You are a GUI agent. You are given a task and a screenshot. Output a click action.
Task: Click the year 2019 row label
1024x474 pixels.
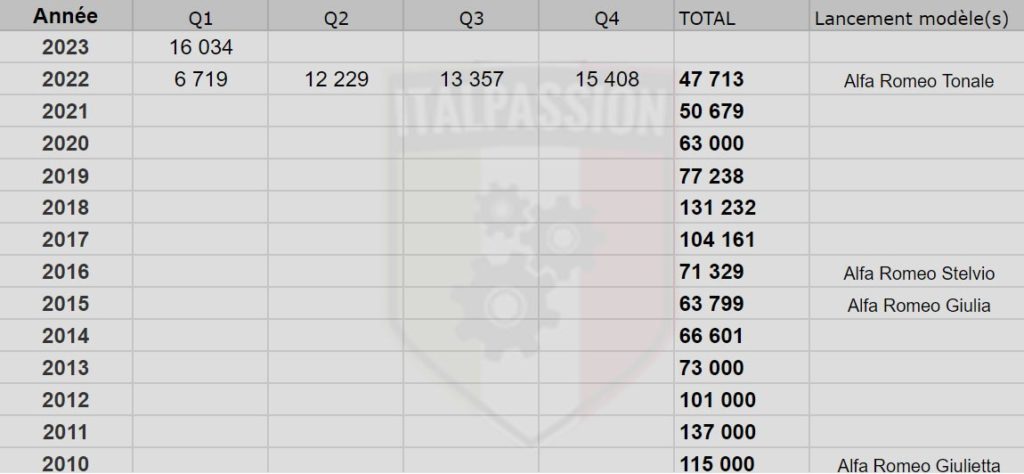(66, 176)
